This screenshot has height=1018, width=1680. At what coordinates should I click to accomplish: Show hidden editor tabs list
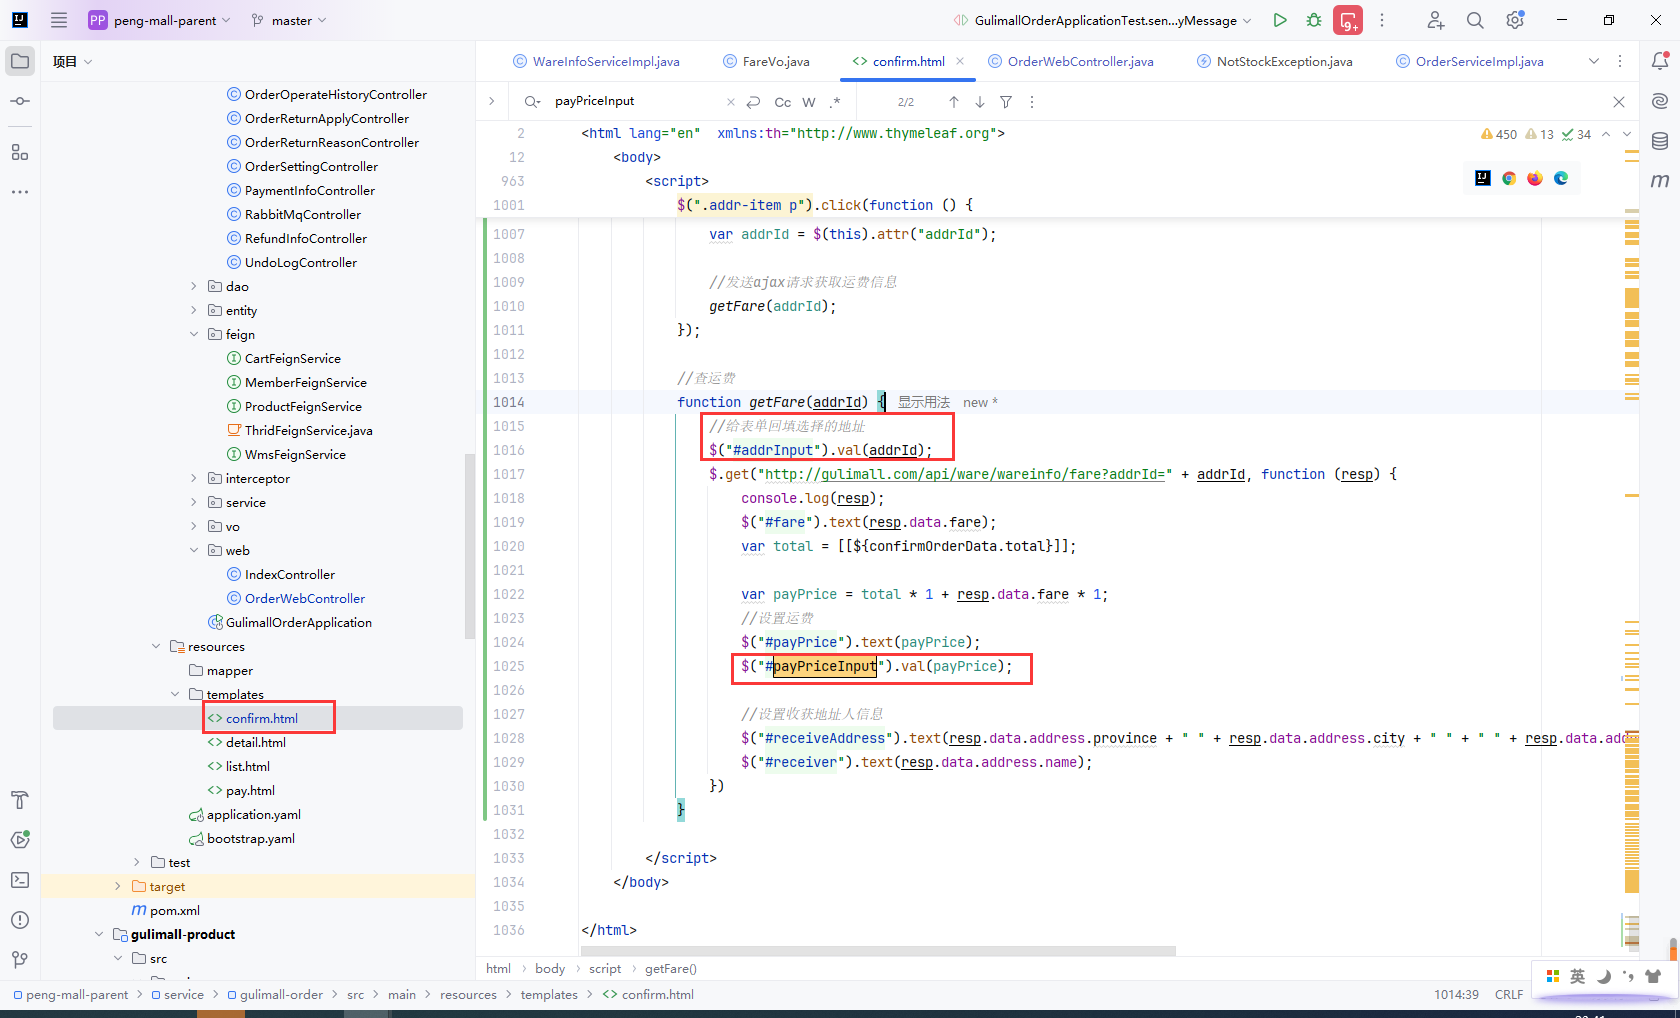(1594, 61)
